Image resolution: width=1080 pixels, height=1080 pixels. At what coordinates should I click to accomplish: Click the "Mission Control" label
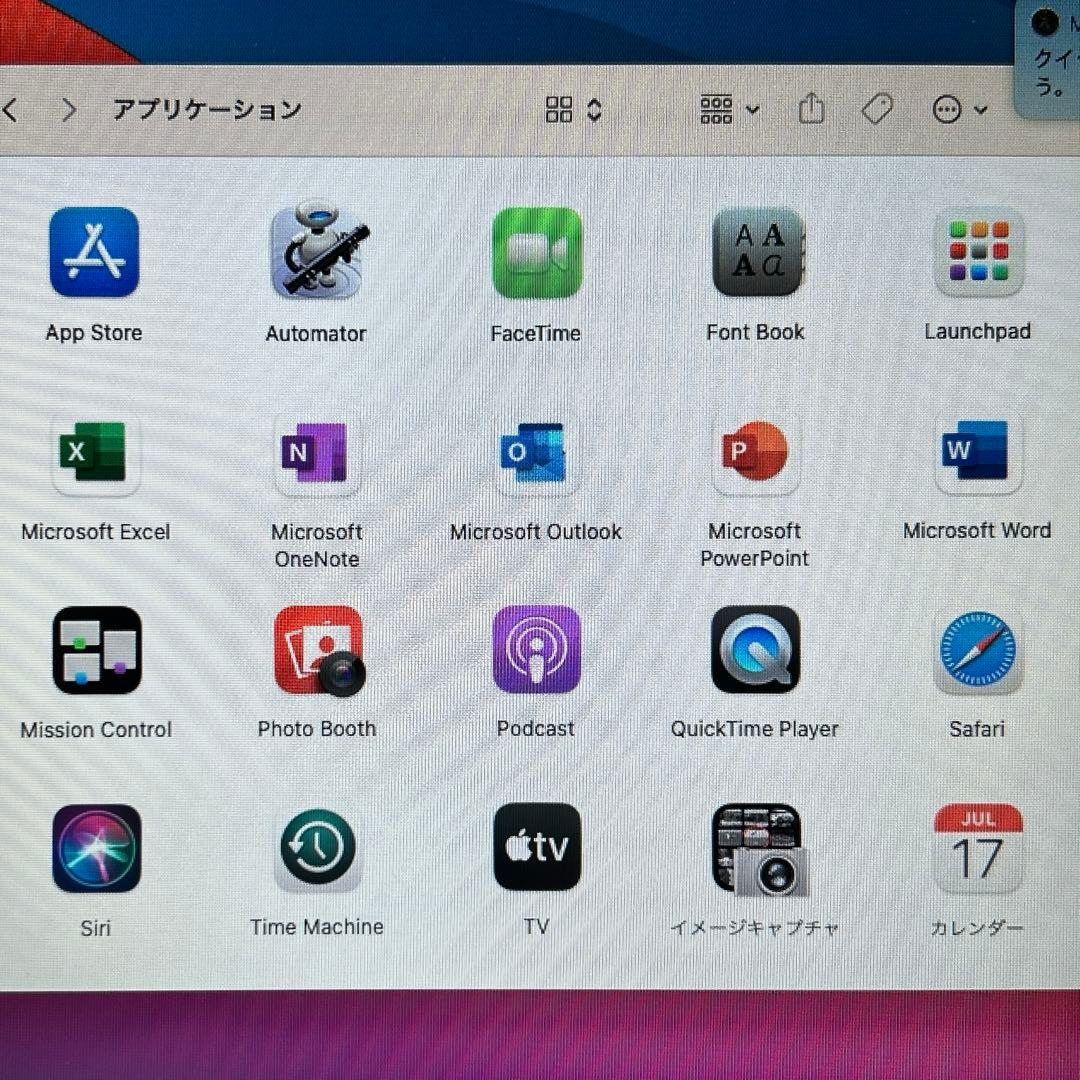click(96, 729)
